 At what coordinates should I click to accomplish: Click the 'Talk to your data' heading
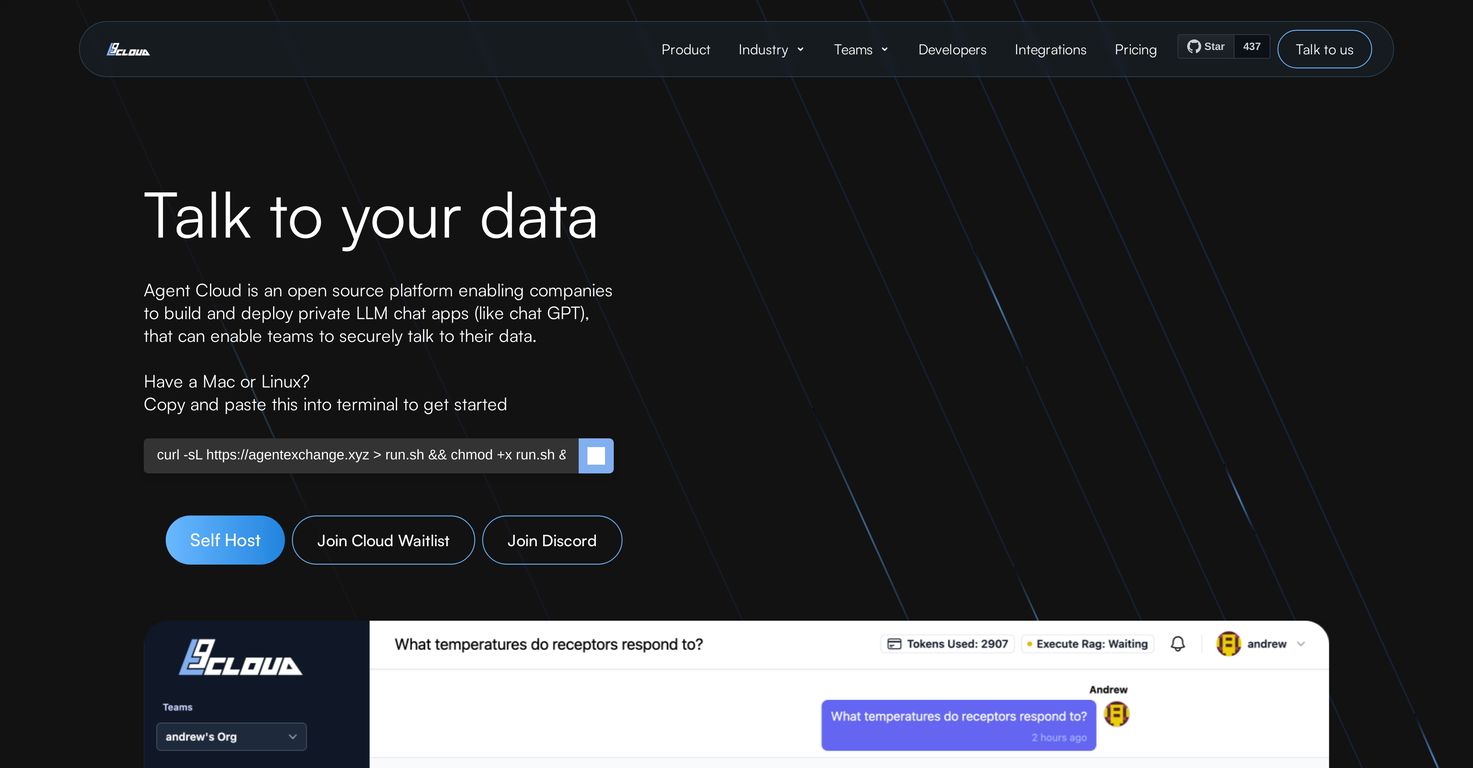(371, 216)
